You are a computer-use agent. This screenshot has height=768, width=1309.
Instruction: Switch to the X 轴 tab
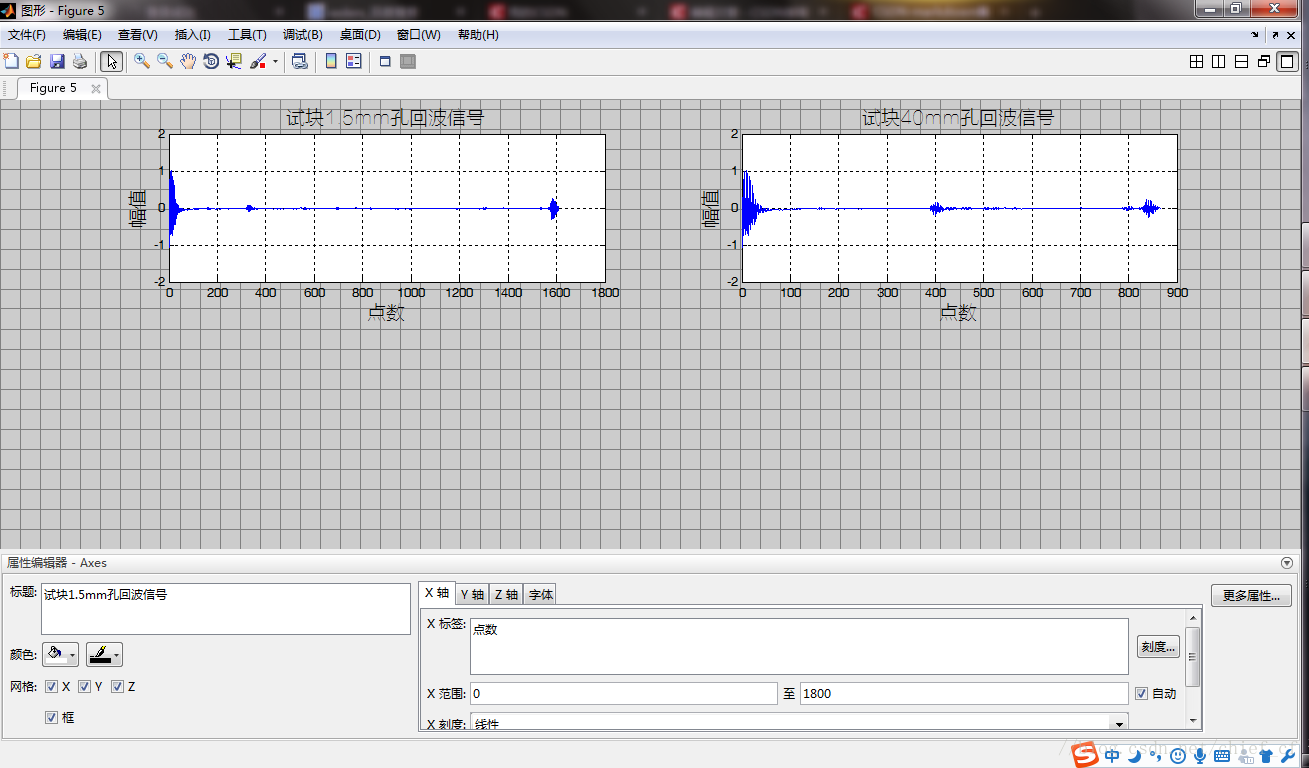click(x=437, y=593)
